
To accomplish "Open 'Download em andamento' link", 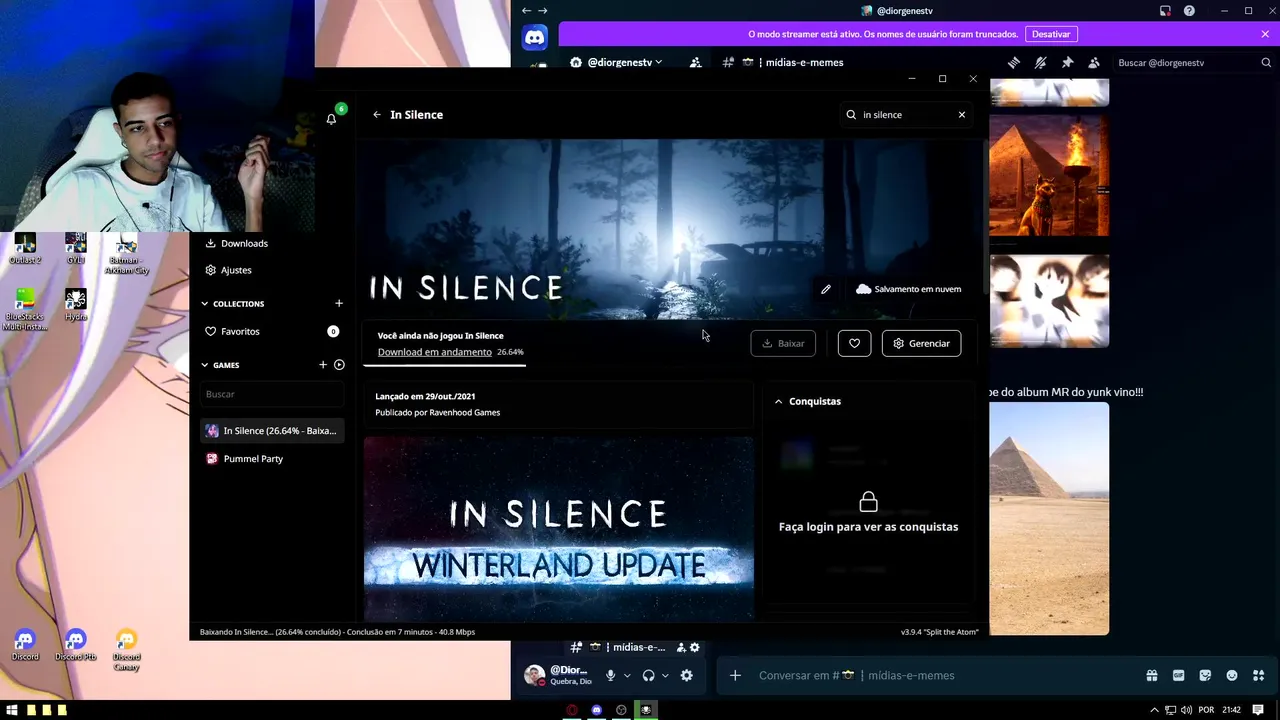I will (x=435, y=352).
